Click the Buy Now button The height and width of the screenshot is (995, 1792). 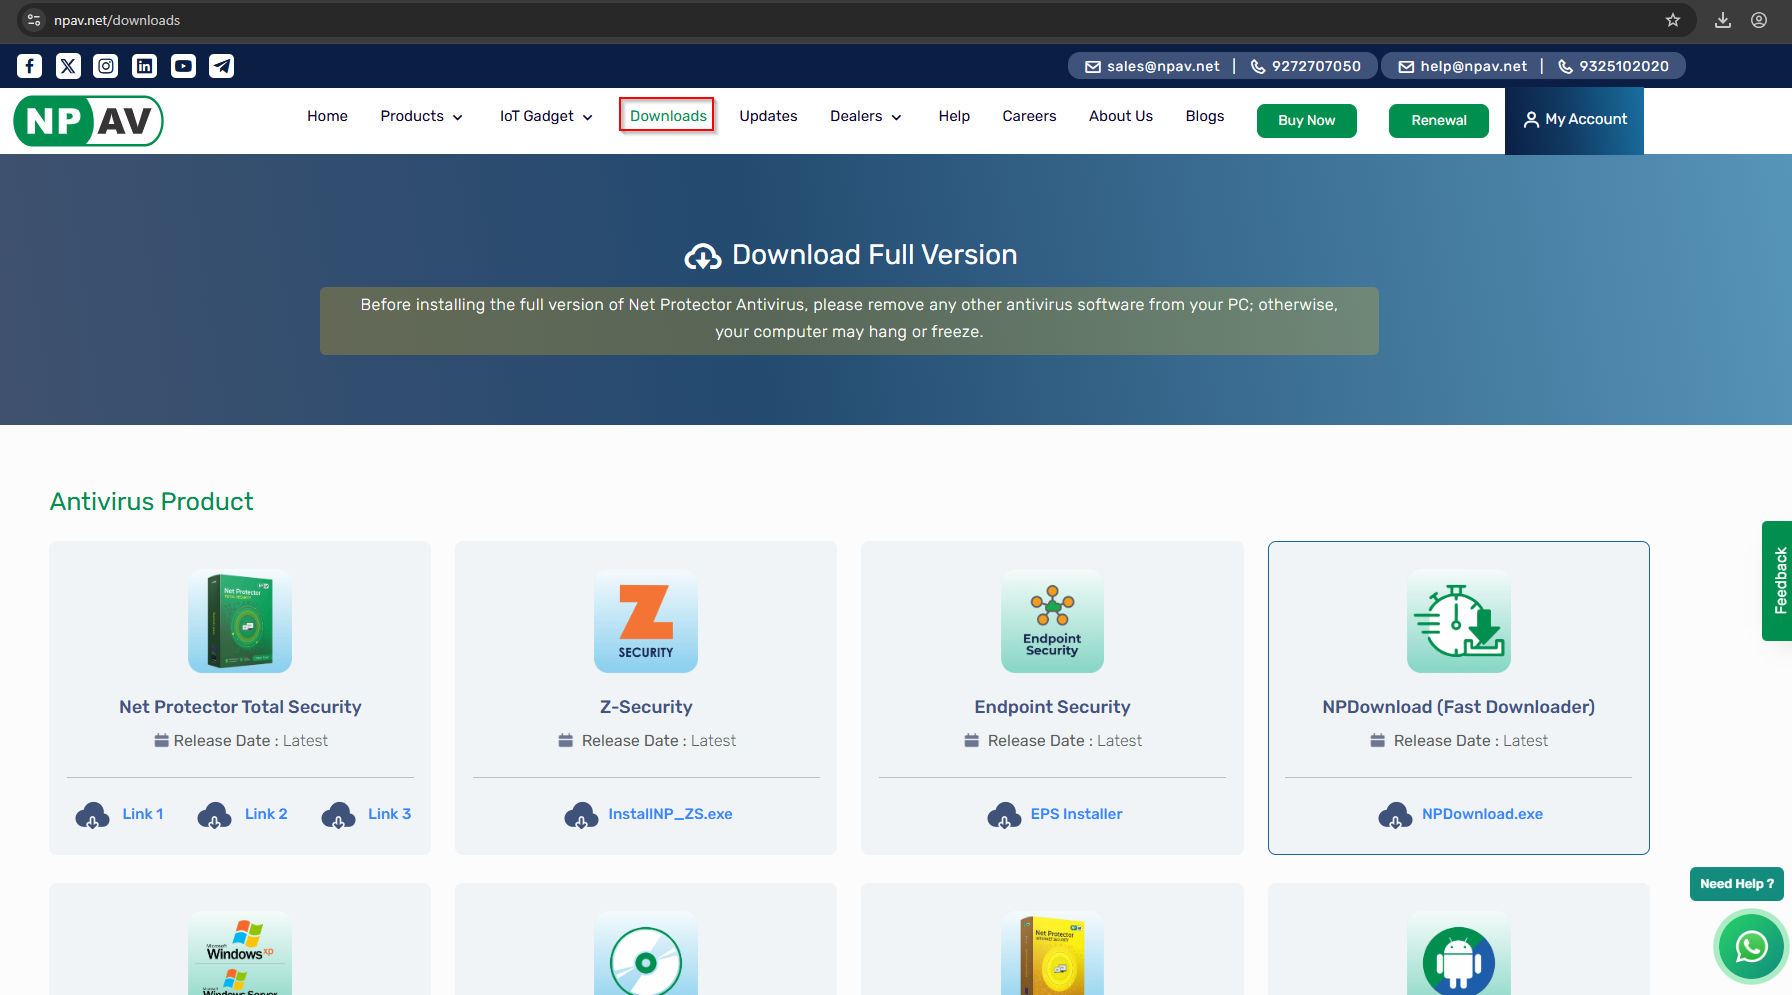(x=1306, y=120)
